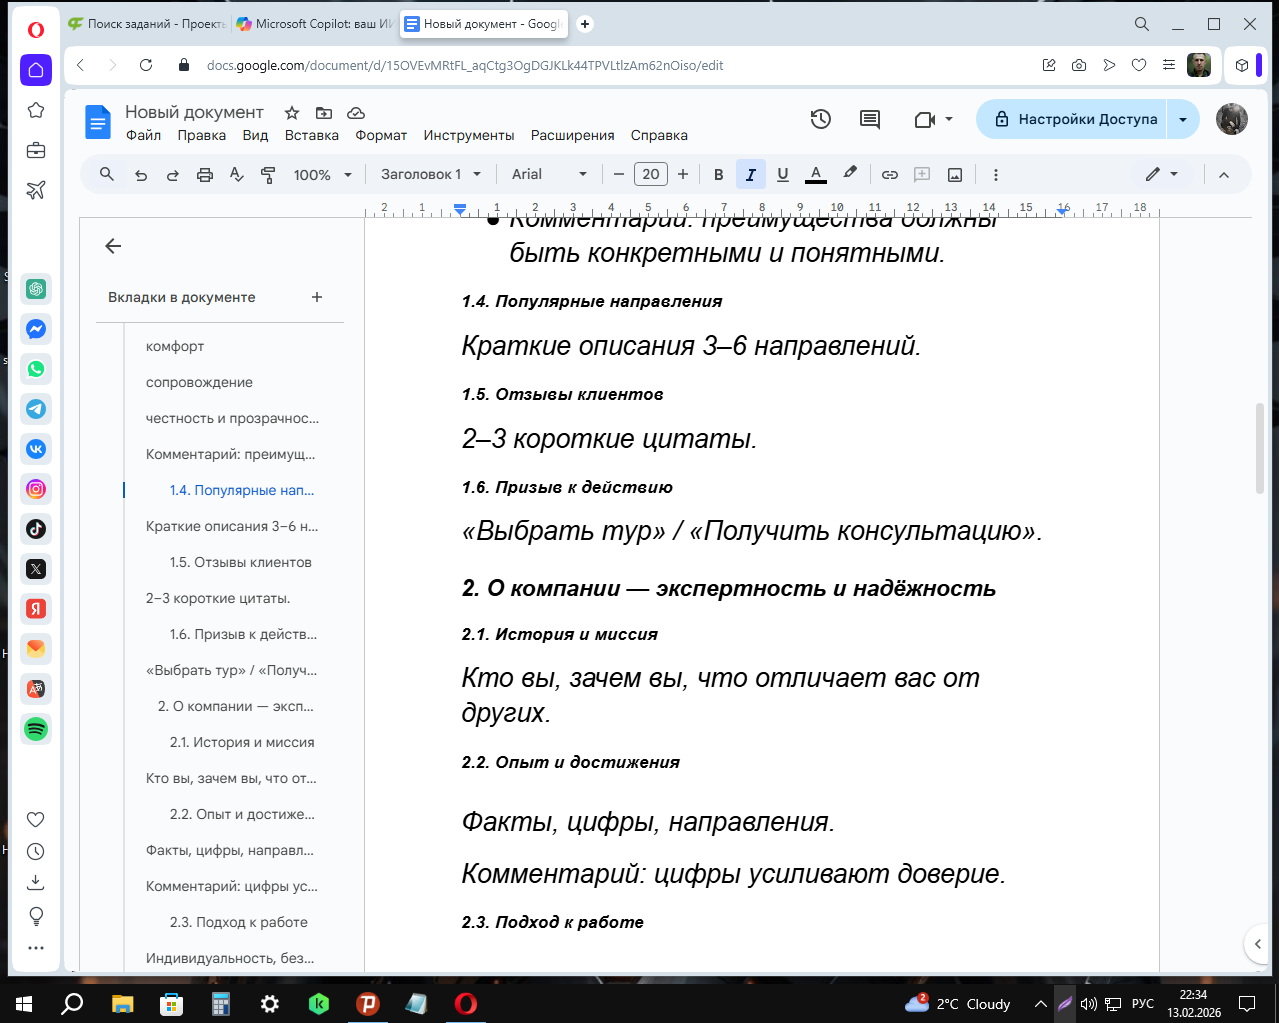Open the Вставка menu

coord(311,135)
